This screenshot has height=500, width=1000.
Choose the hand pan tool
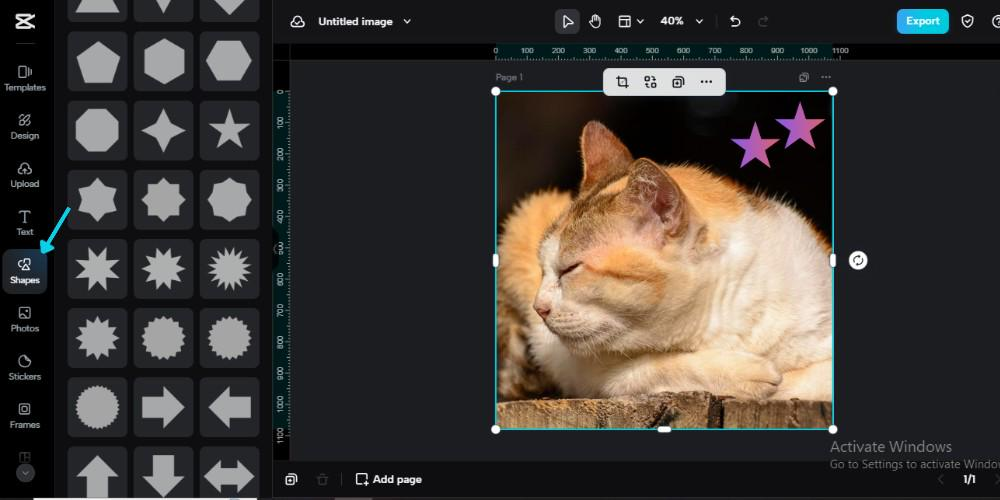coord(595,21)
